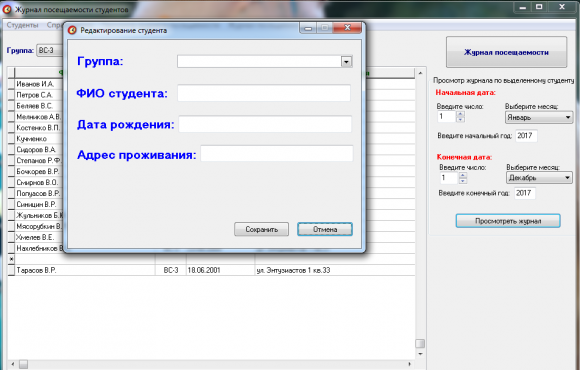Click the Отмена button
The height and width of the screenshot is (370, 580).
coord(325,229)
